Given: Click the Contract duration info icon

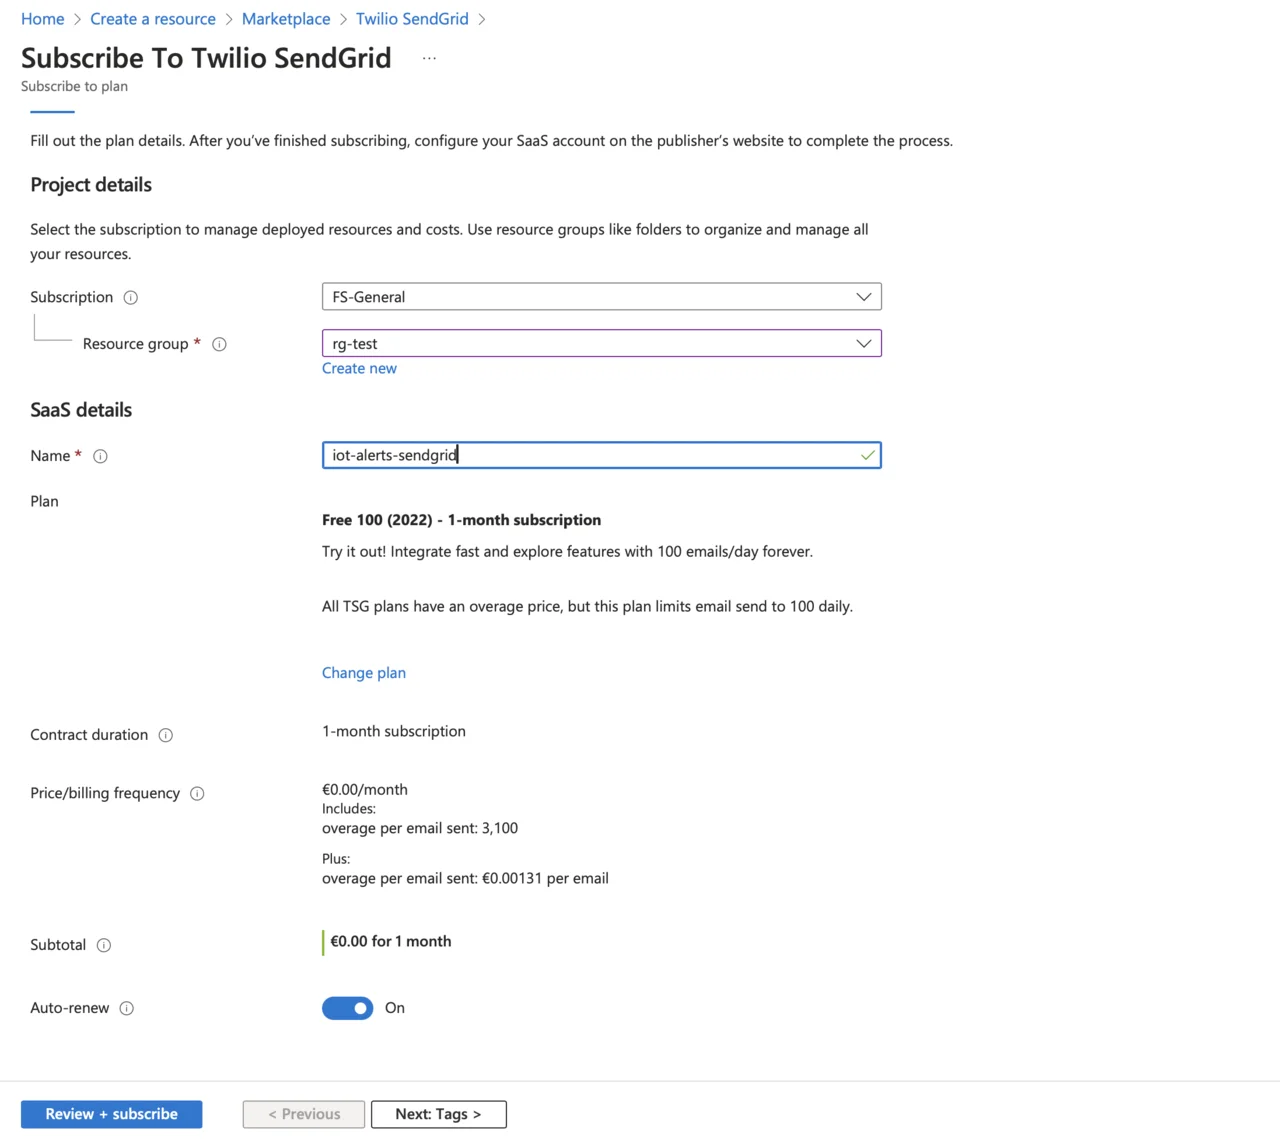Looking at the screenshot, I should coord(166,735).
